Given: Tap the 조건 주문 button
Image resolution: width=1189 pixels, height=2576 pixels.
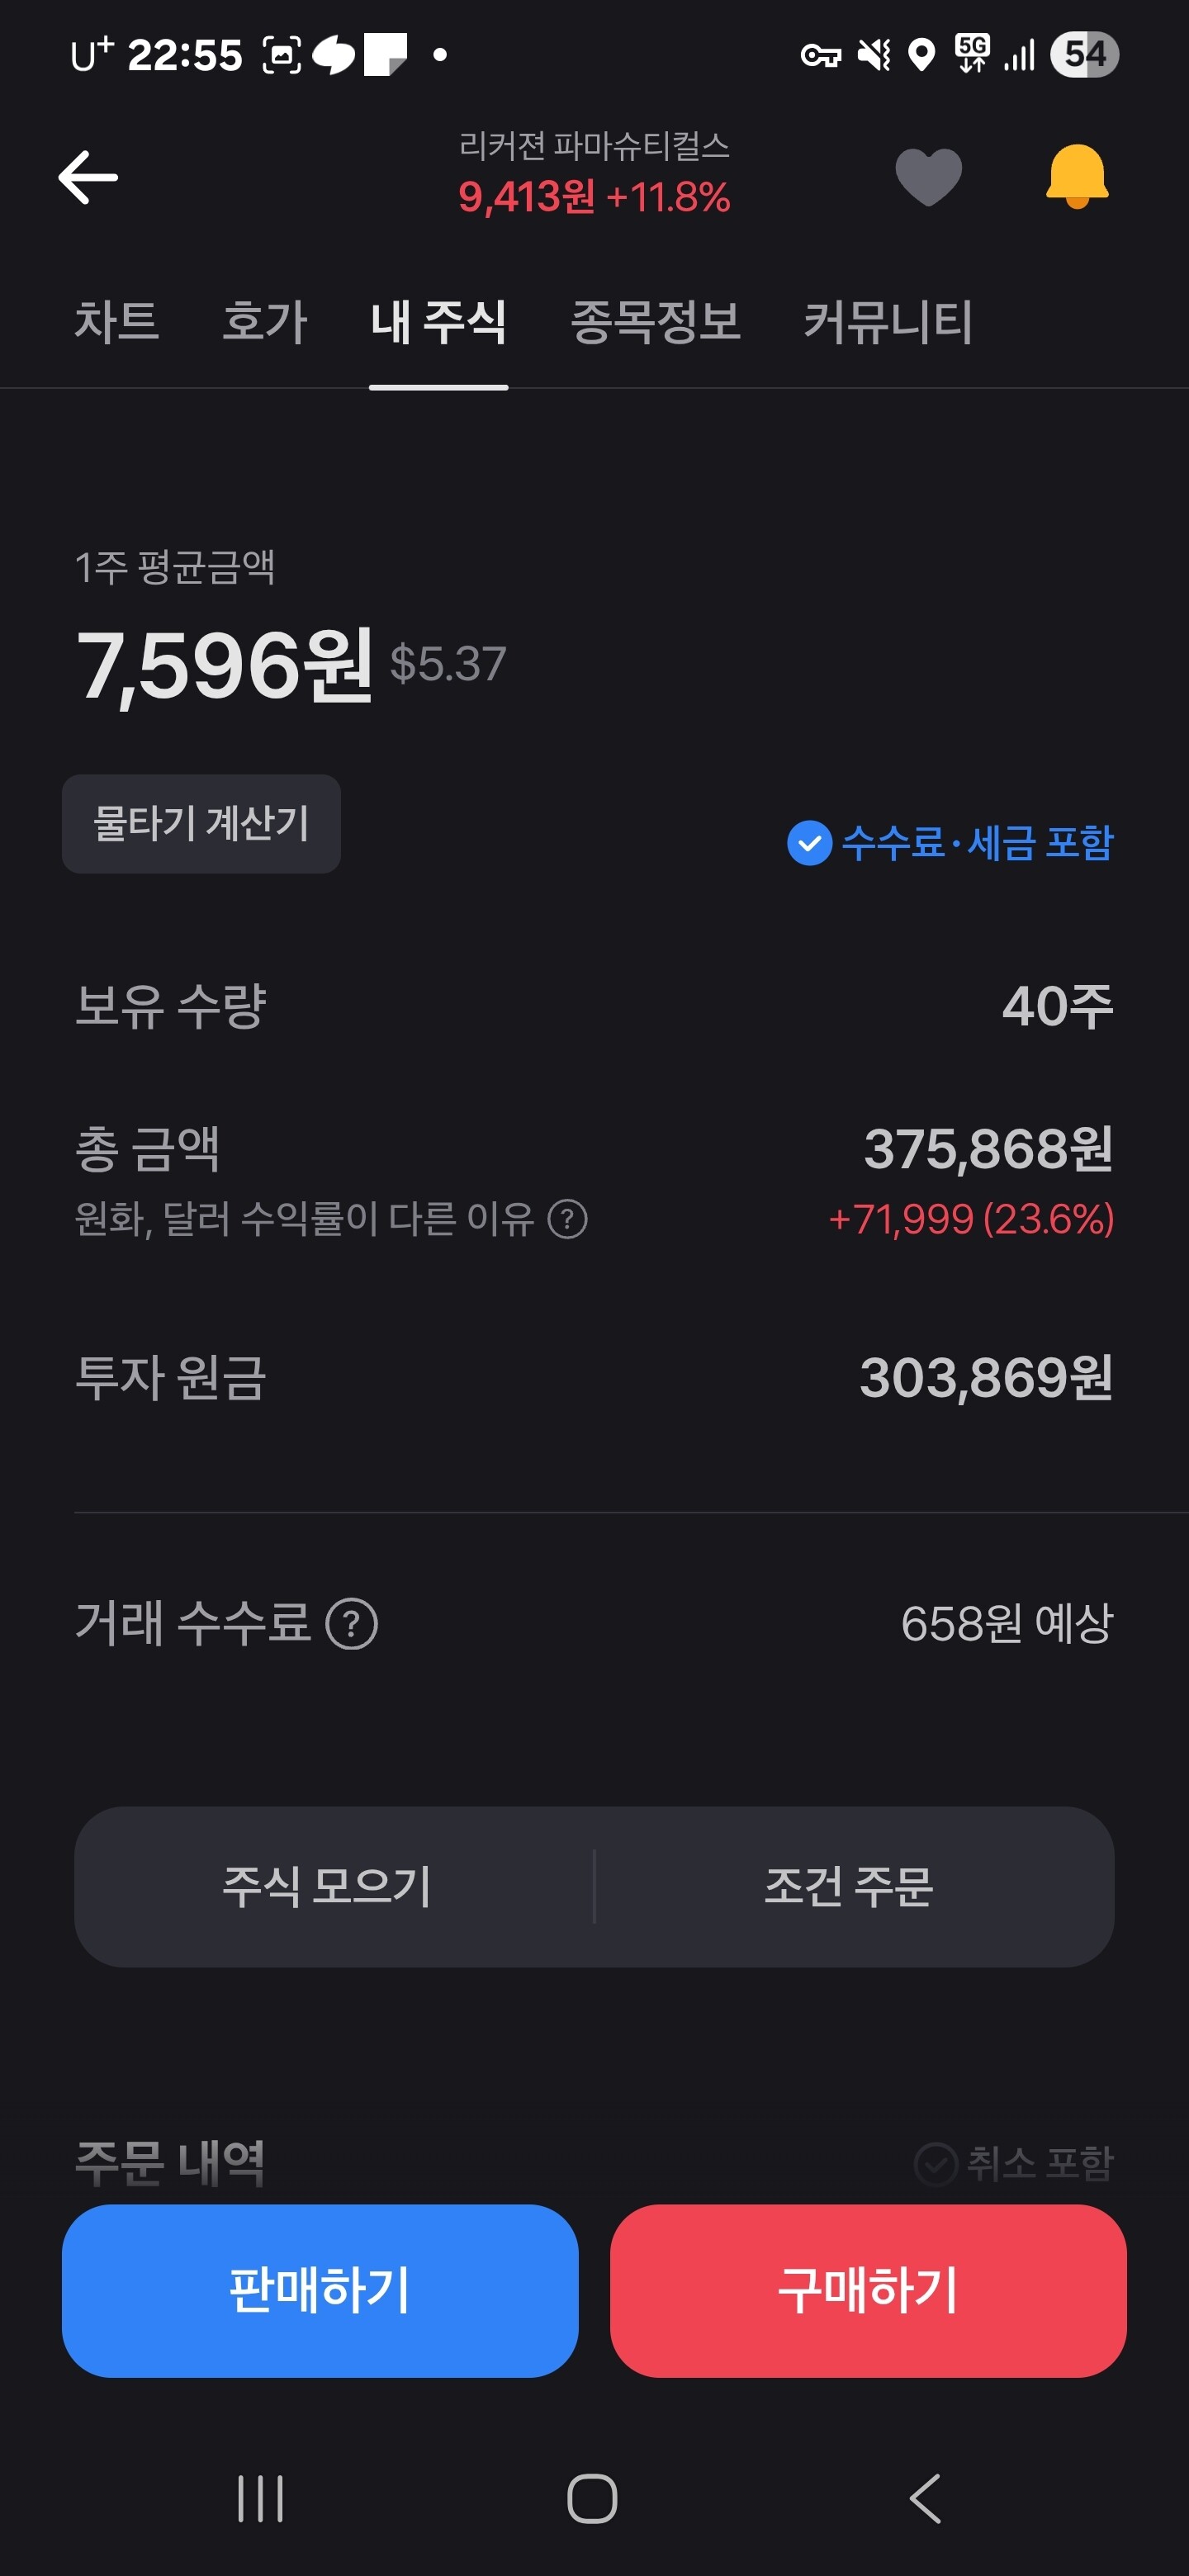Looking at the screenshot, I should tap(849, 1886).
